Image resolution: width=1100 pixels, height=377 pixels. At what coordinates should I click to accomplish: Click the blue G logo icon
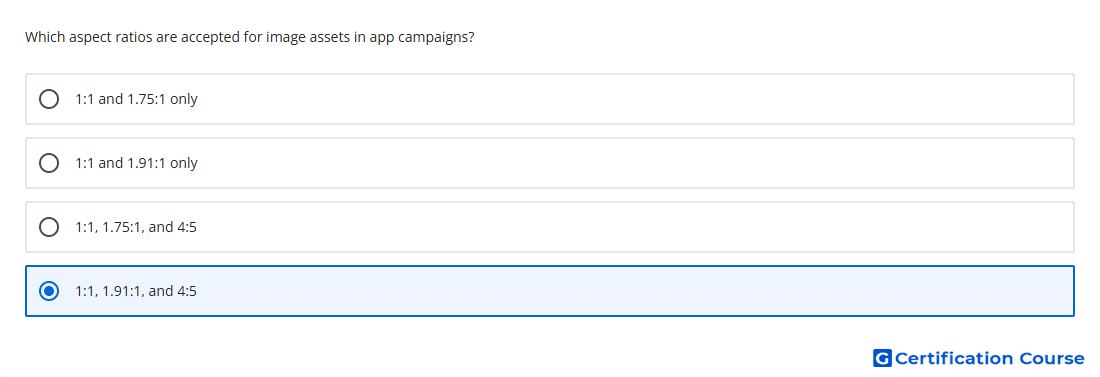click(882, 359)
